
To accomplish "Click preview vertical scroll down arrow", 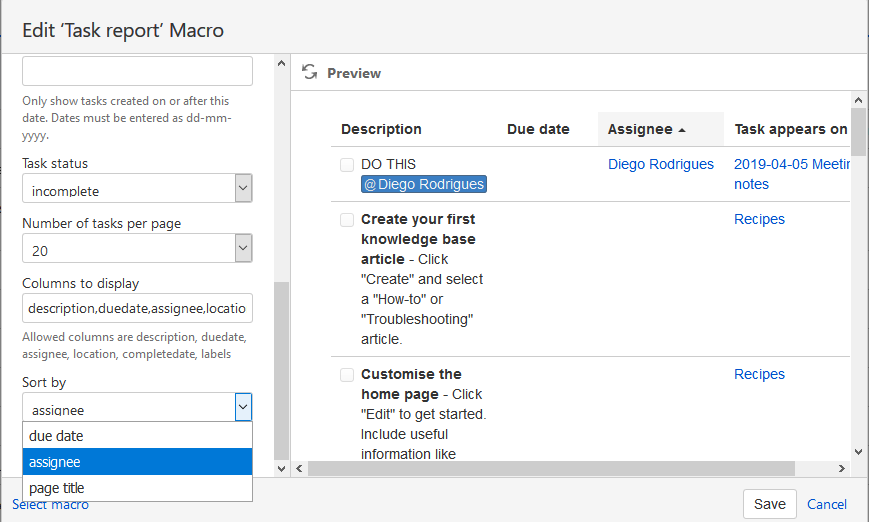I will click(x=858, y=452).
